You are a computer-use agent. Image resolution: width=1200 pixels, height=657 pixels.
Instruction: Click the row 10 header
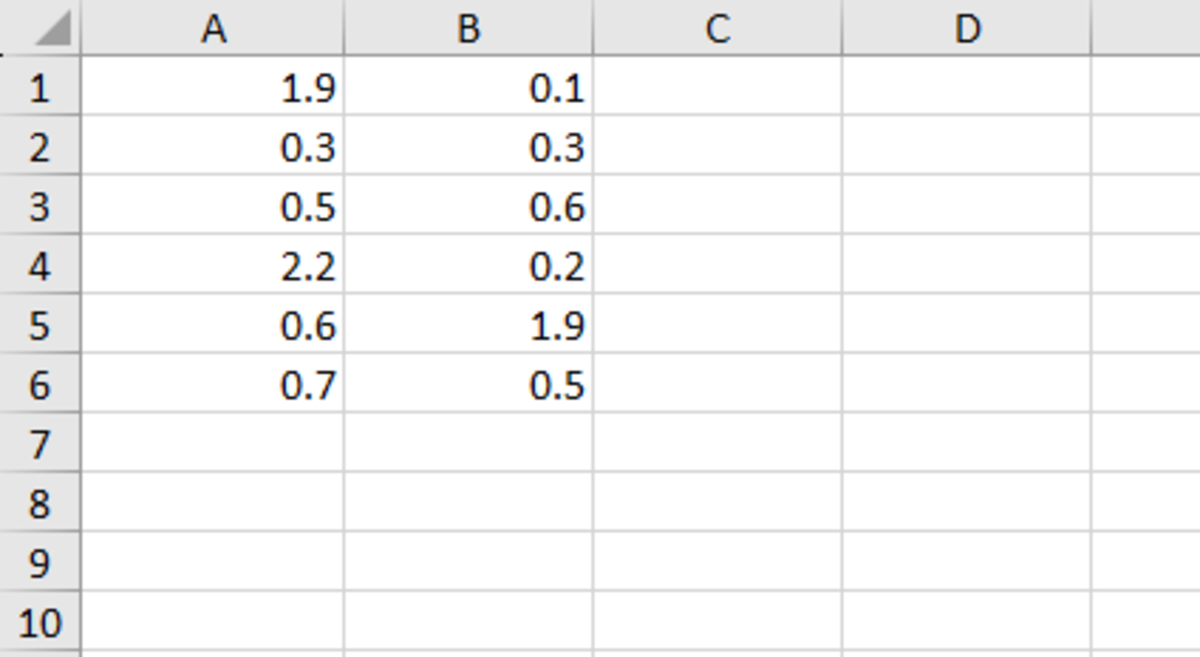tap(39, 622)
